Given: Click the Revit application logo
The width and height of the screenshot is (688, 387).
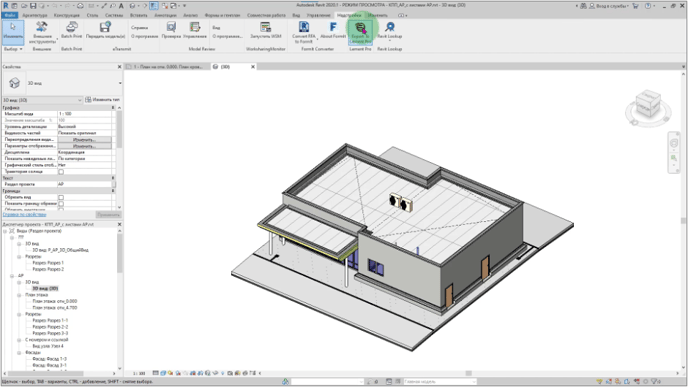Looking at the screenshot, I should click(6, 6).
